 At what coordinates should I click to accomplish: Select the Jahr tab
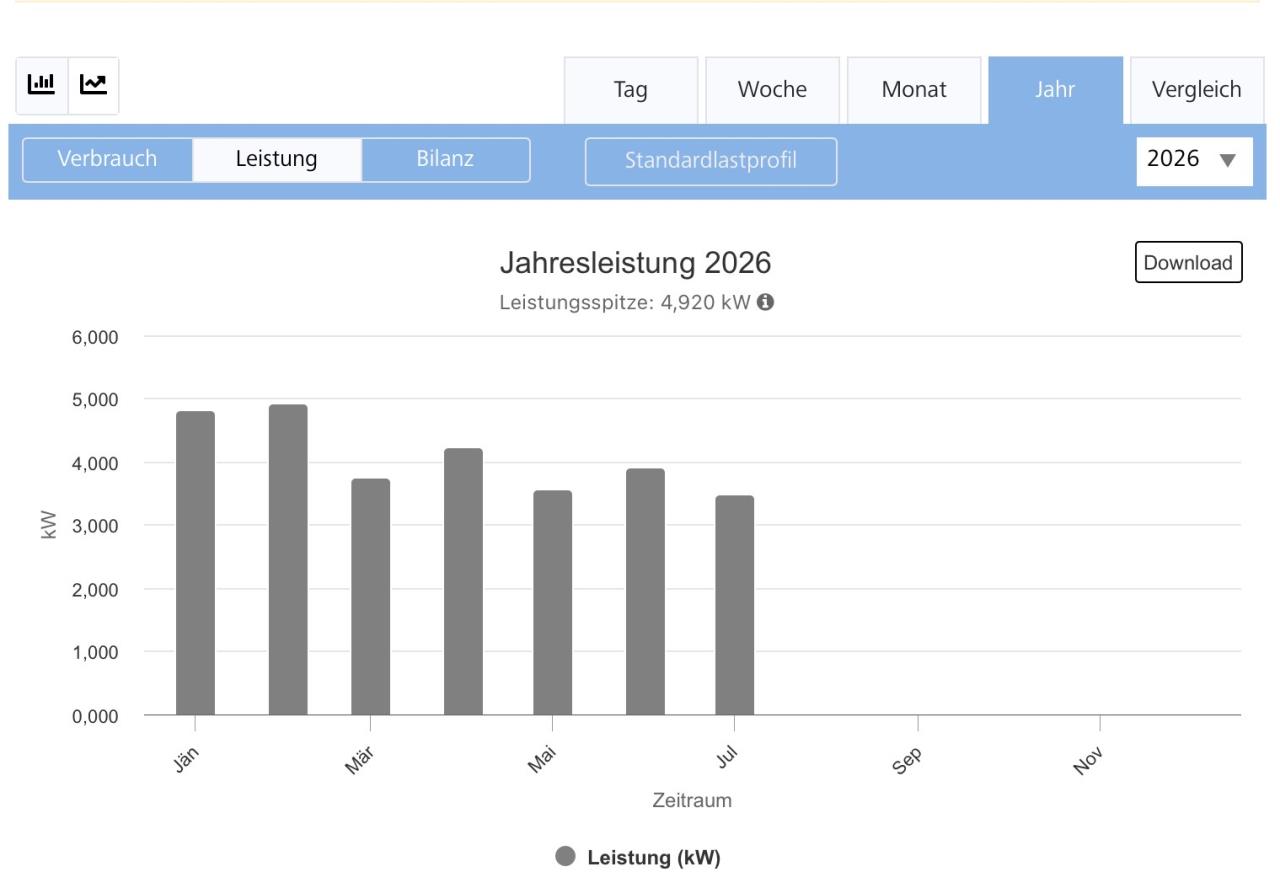tap(1056, 90)
